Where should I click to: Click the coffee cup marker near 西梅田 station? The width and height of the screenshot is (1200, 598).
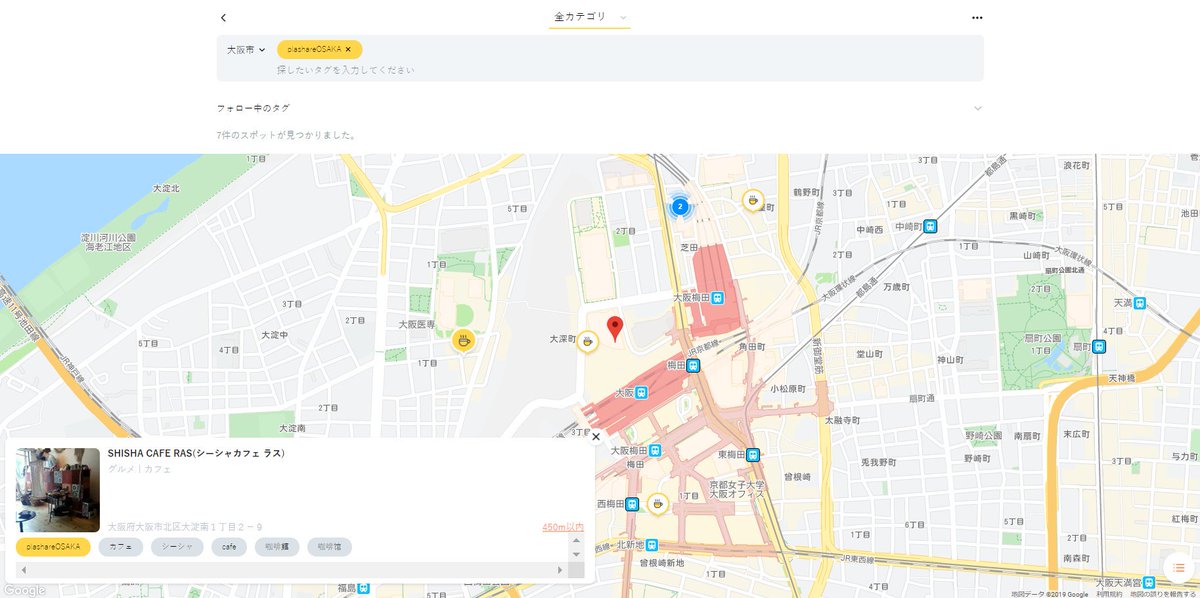click(x=659, y=502)
